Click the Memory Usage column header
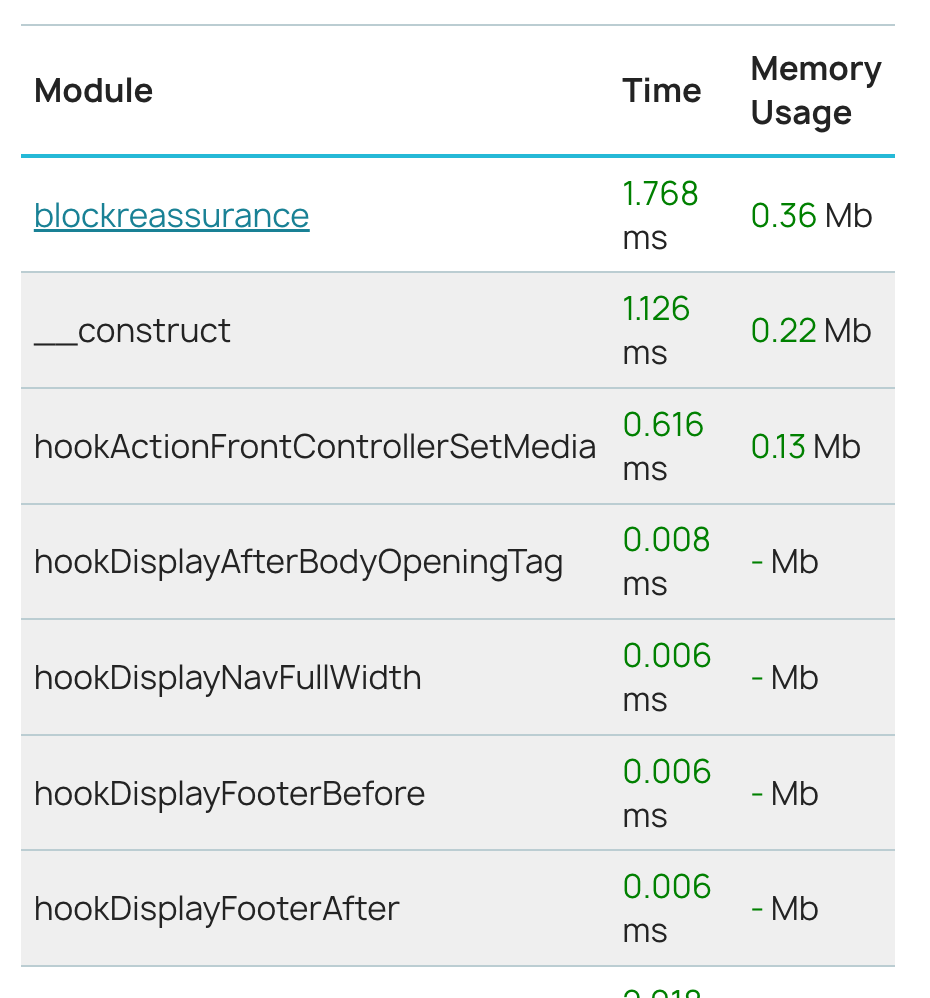 tap(816, 91)
